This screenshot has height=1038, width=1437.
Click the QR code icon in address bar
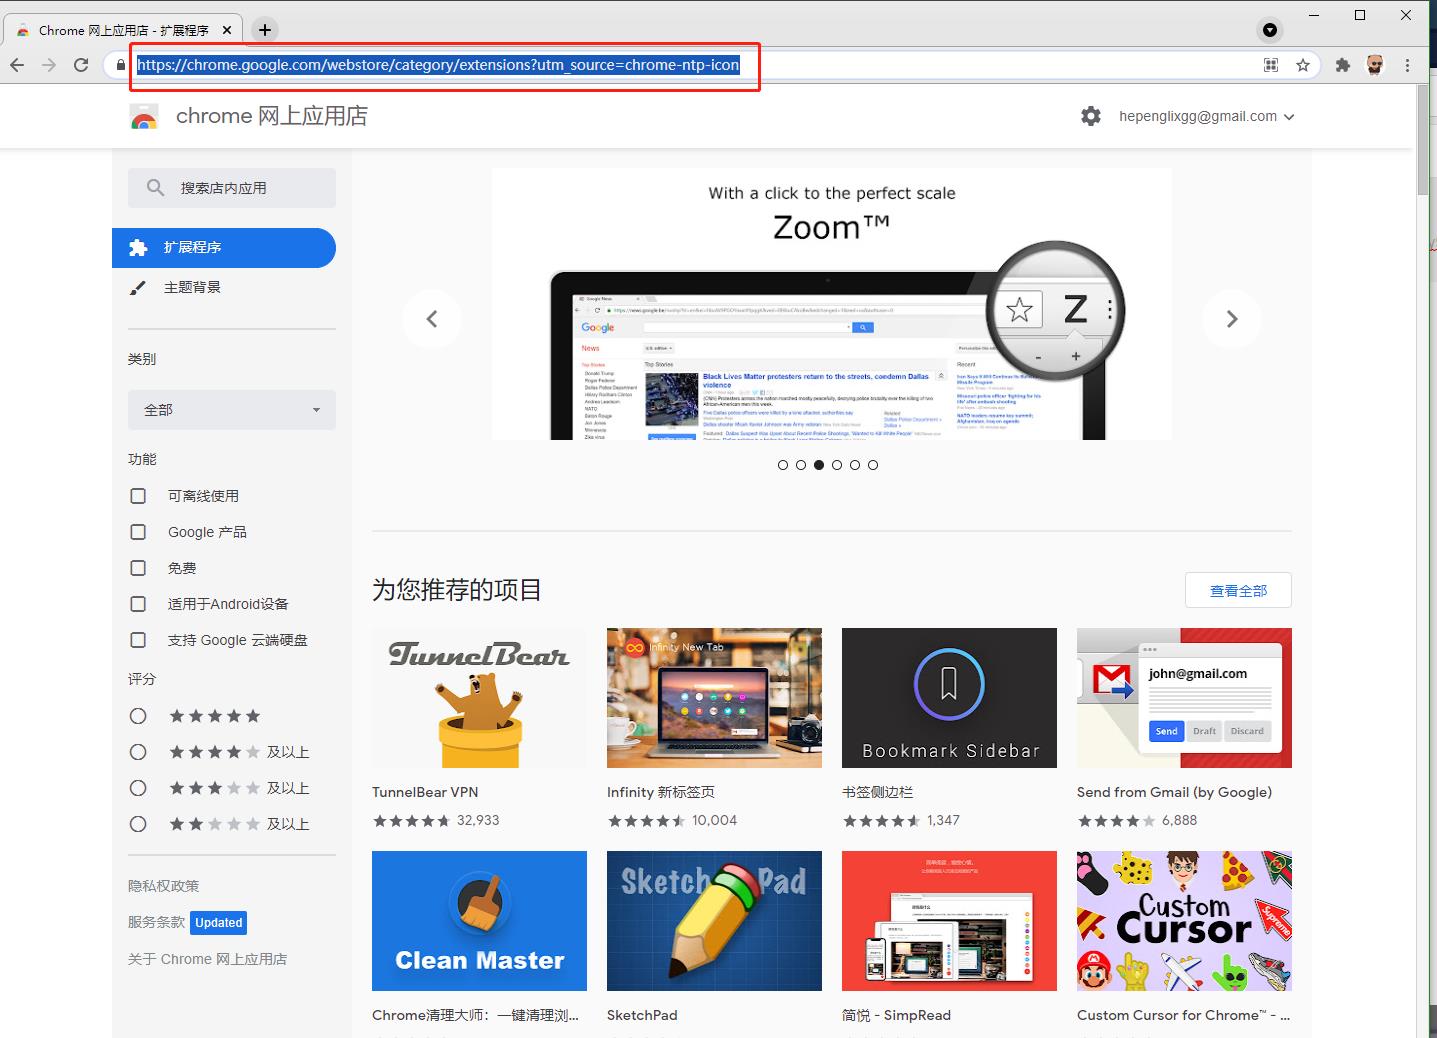coord(1271,65)
